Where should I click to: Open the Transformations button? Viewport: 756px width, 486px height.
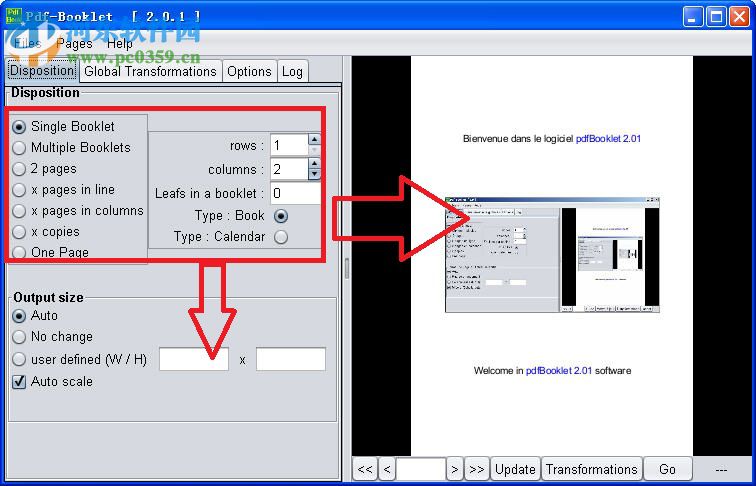[x=592, y=469]
